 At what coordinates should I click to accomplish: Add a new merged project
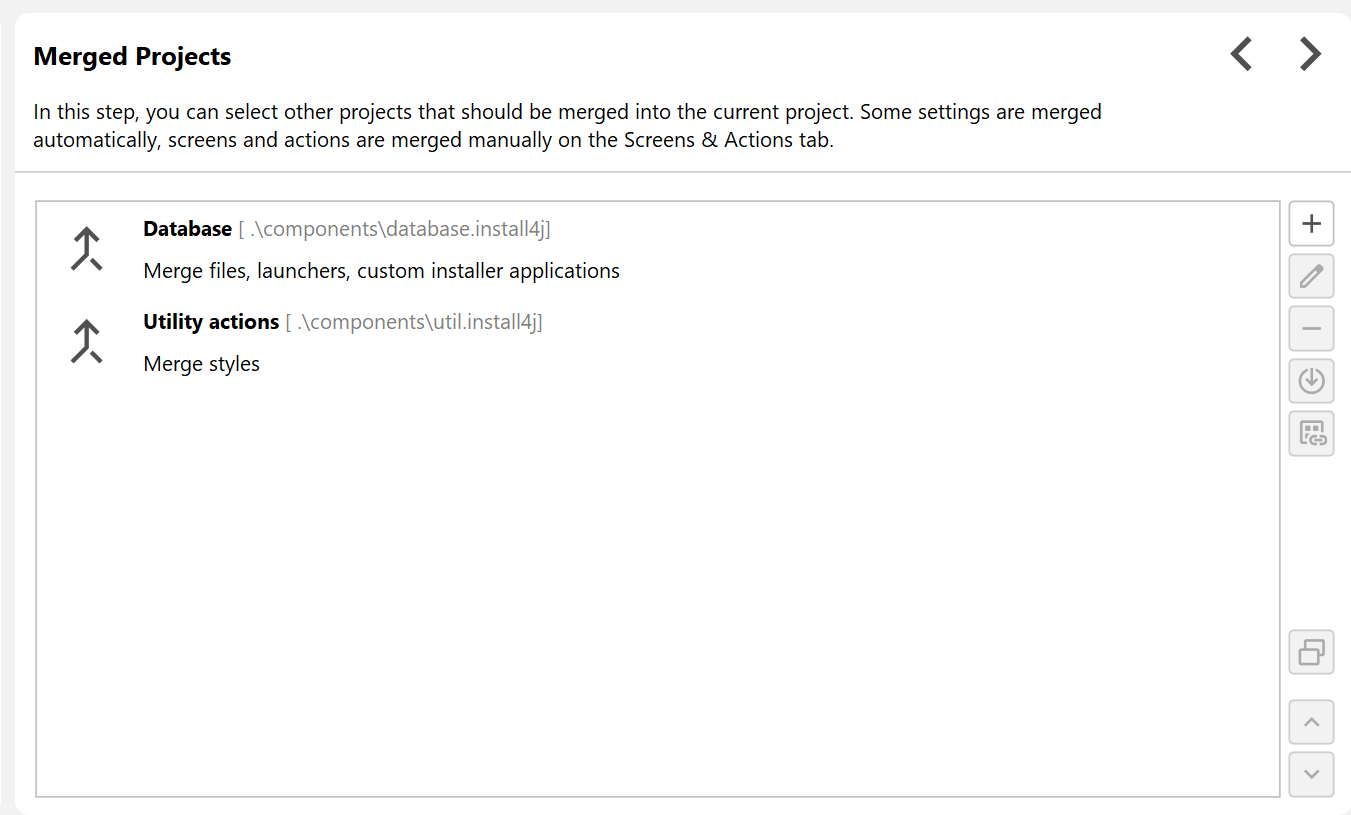coord(1311,223)
